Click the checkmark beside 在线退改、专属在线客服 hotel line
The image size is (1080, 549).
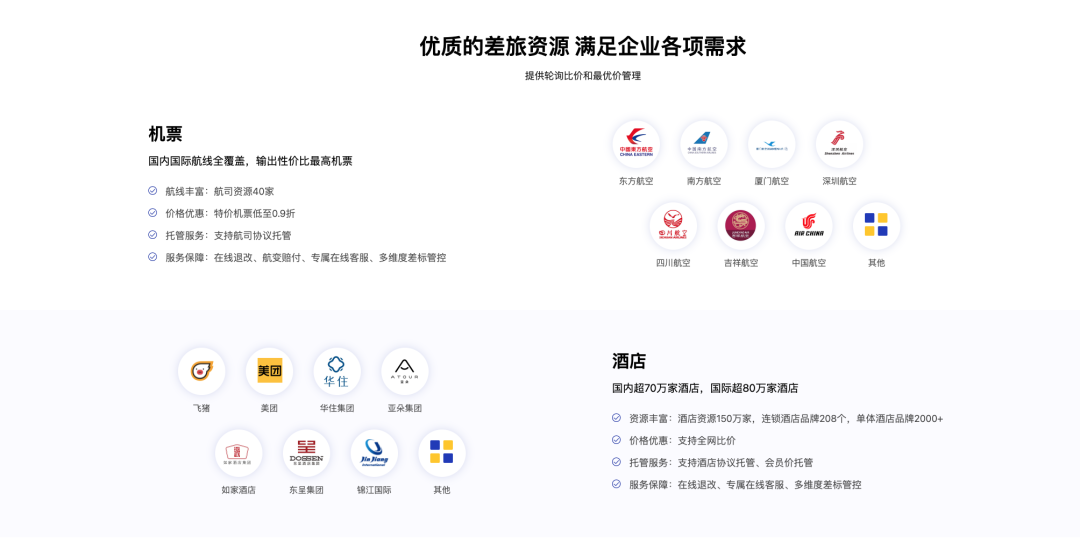coord(616,484)
